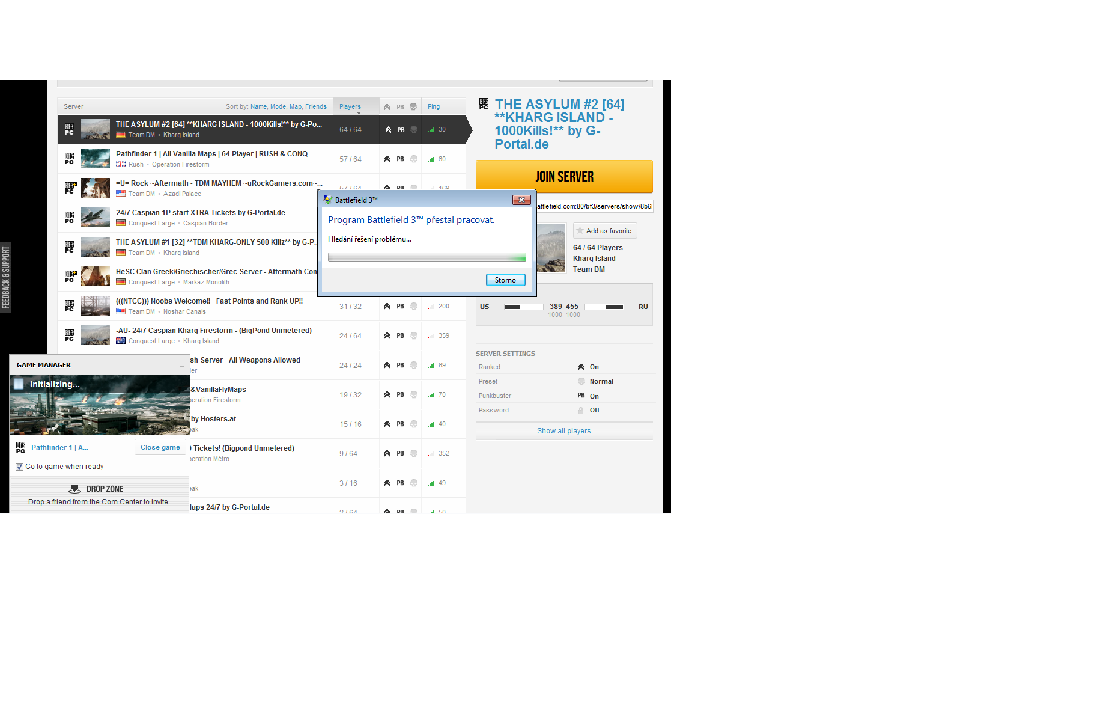
Task: Click ping bars on Bigpond Unmetered Tickets row
Action: 431,454
